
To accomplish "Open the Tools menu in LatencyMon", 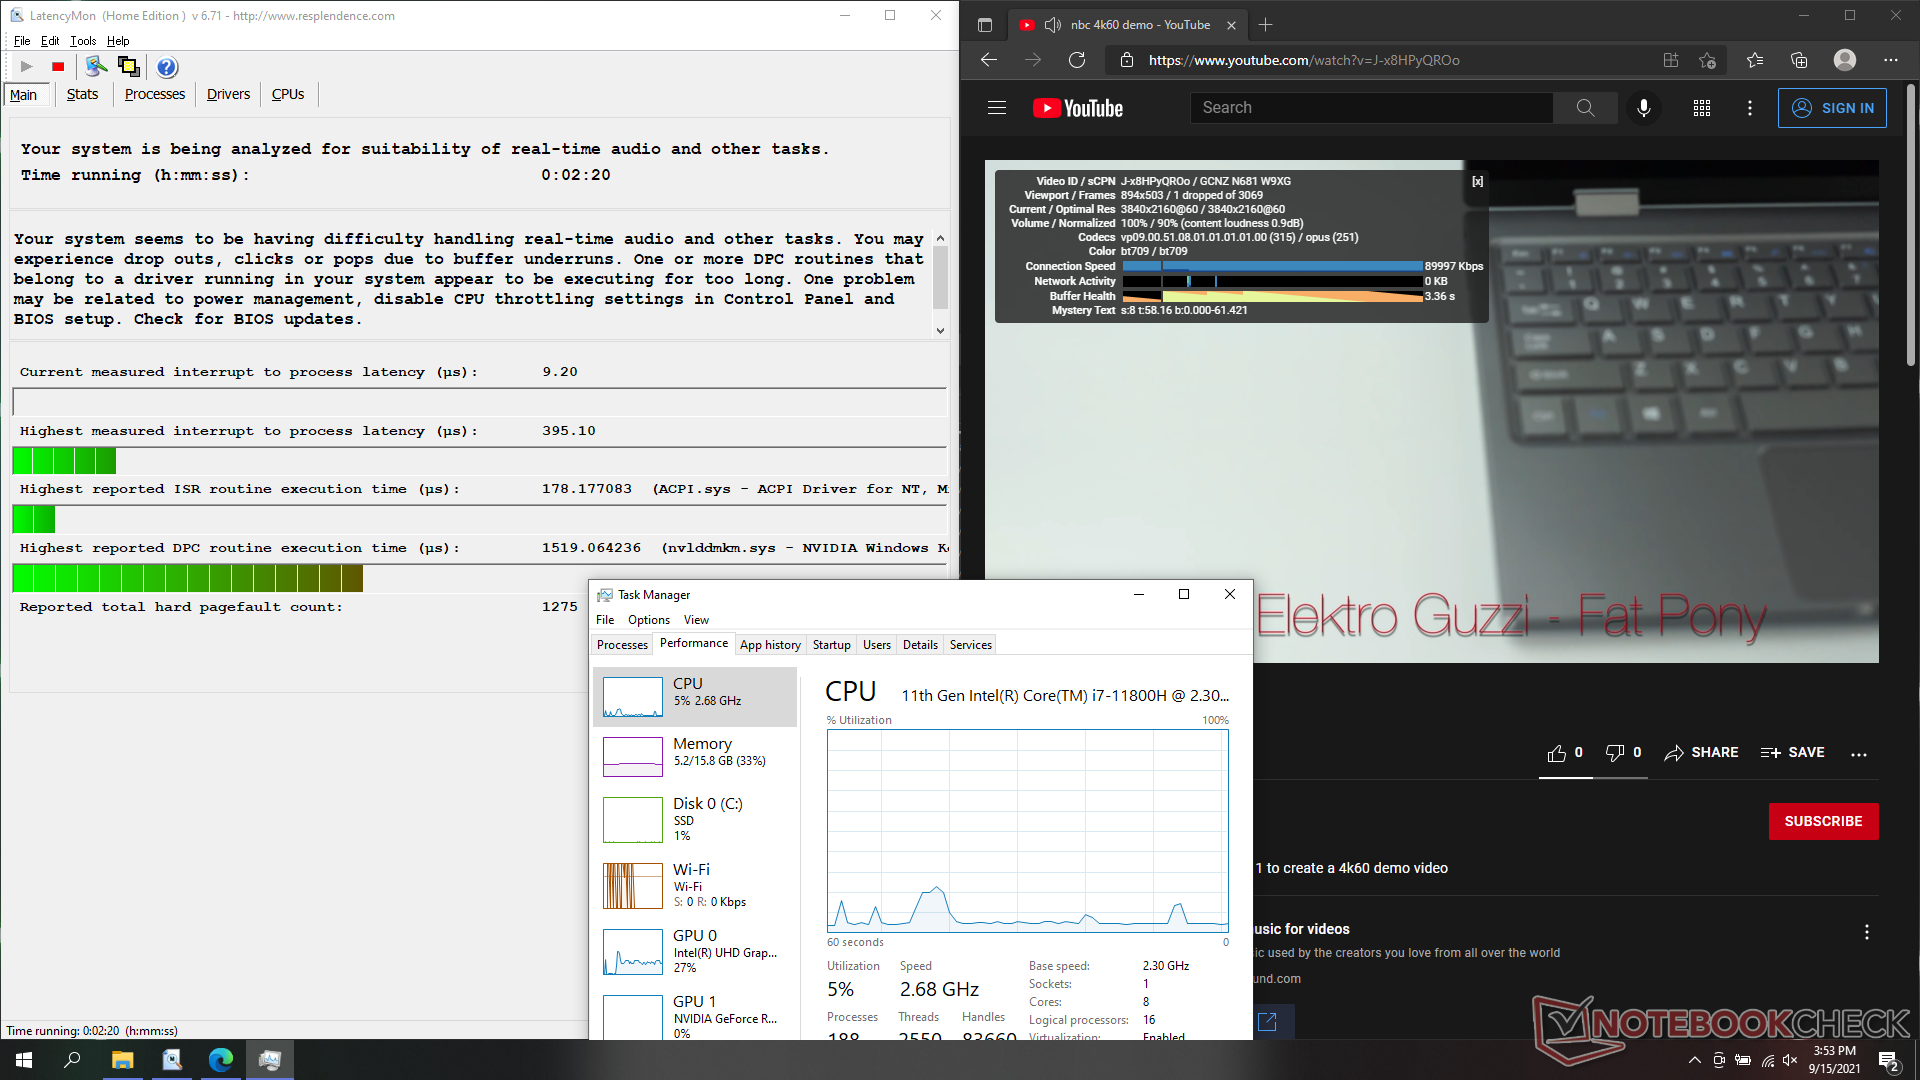I will [x=83, y=41].
